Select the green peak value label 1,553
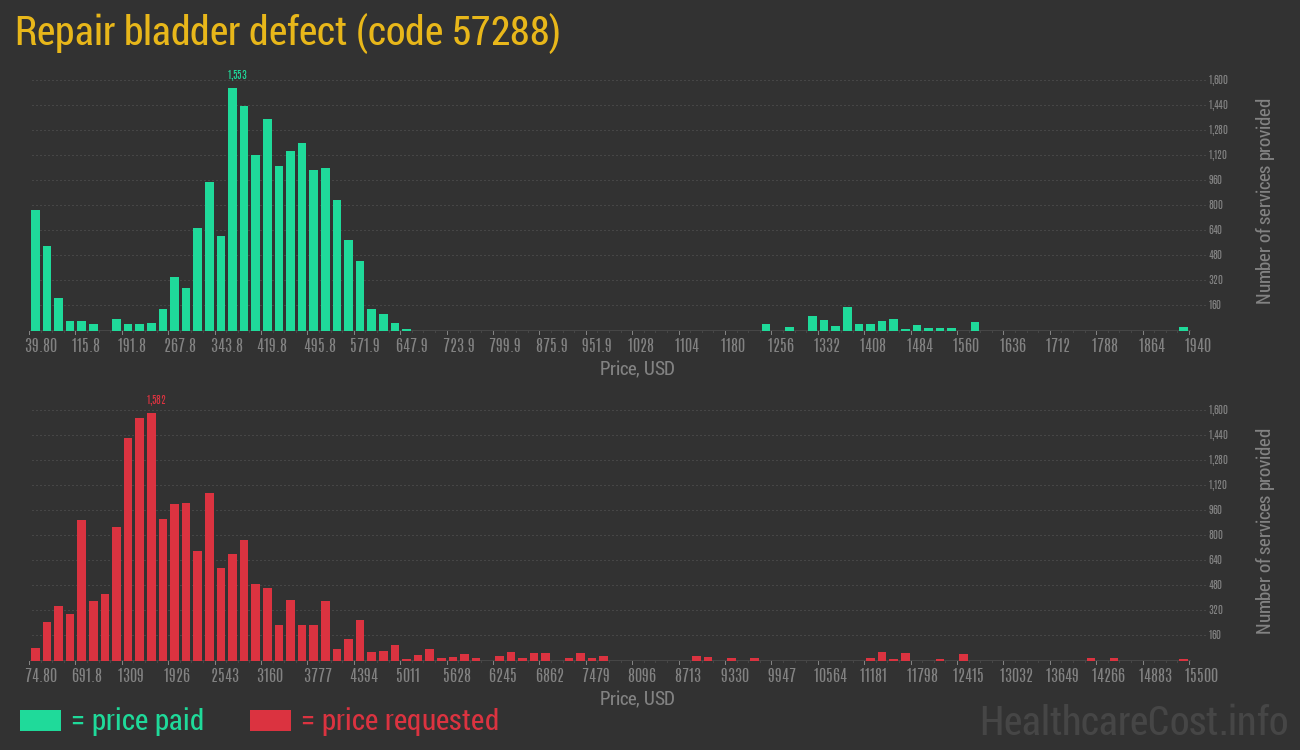Image resolution: width=1300 pixels, height=750 pixels. point(237,75)
